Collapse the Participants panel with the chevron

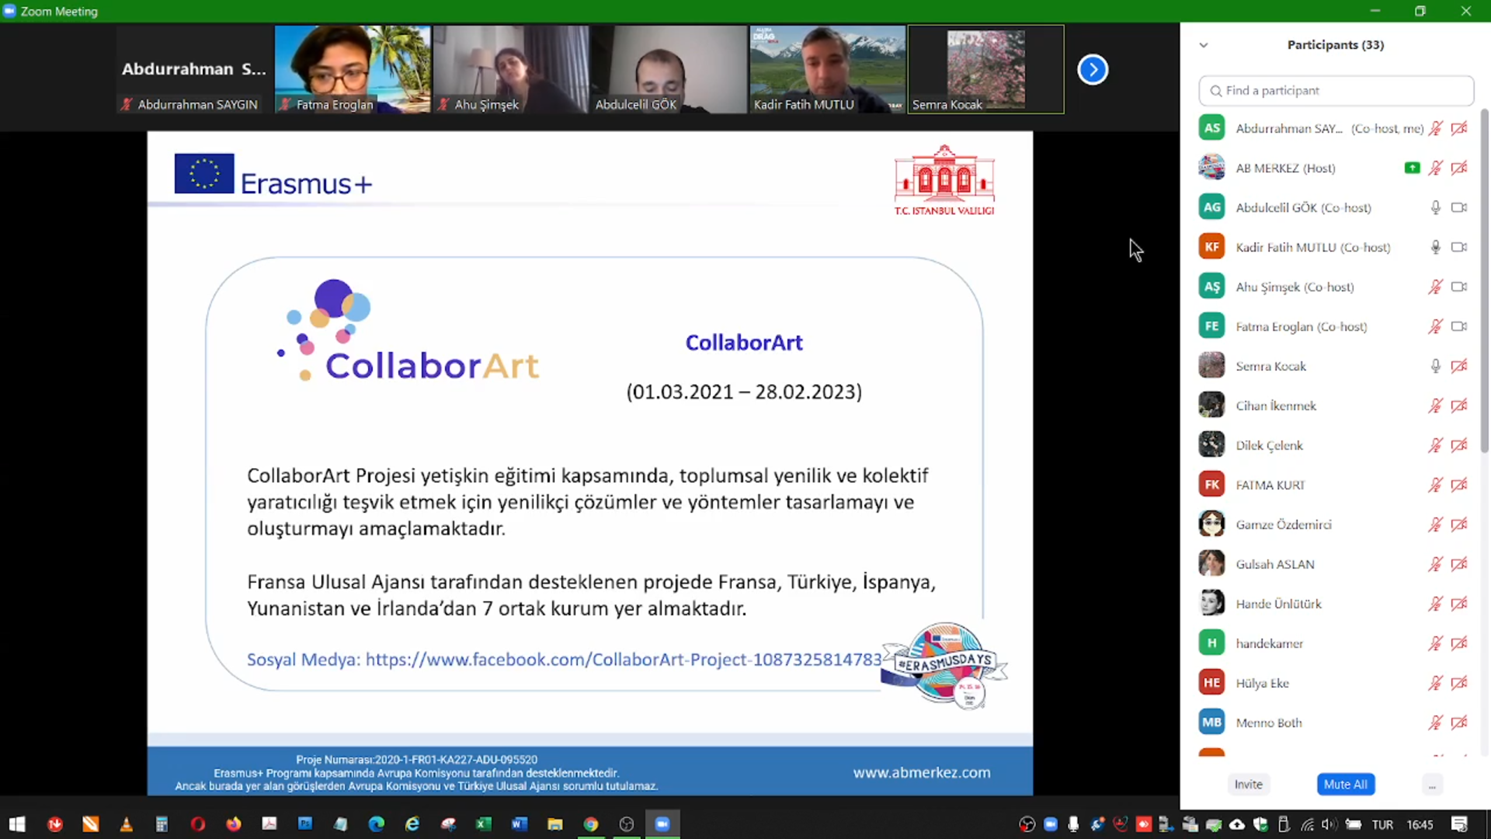tap(1204, 45)
